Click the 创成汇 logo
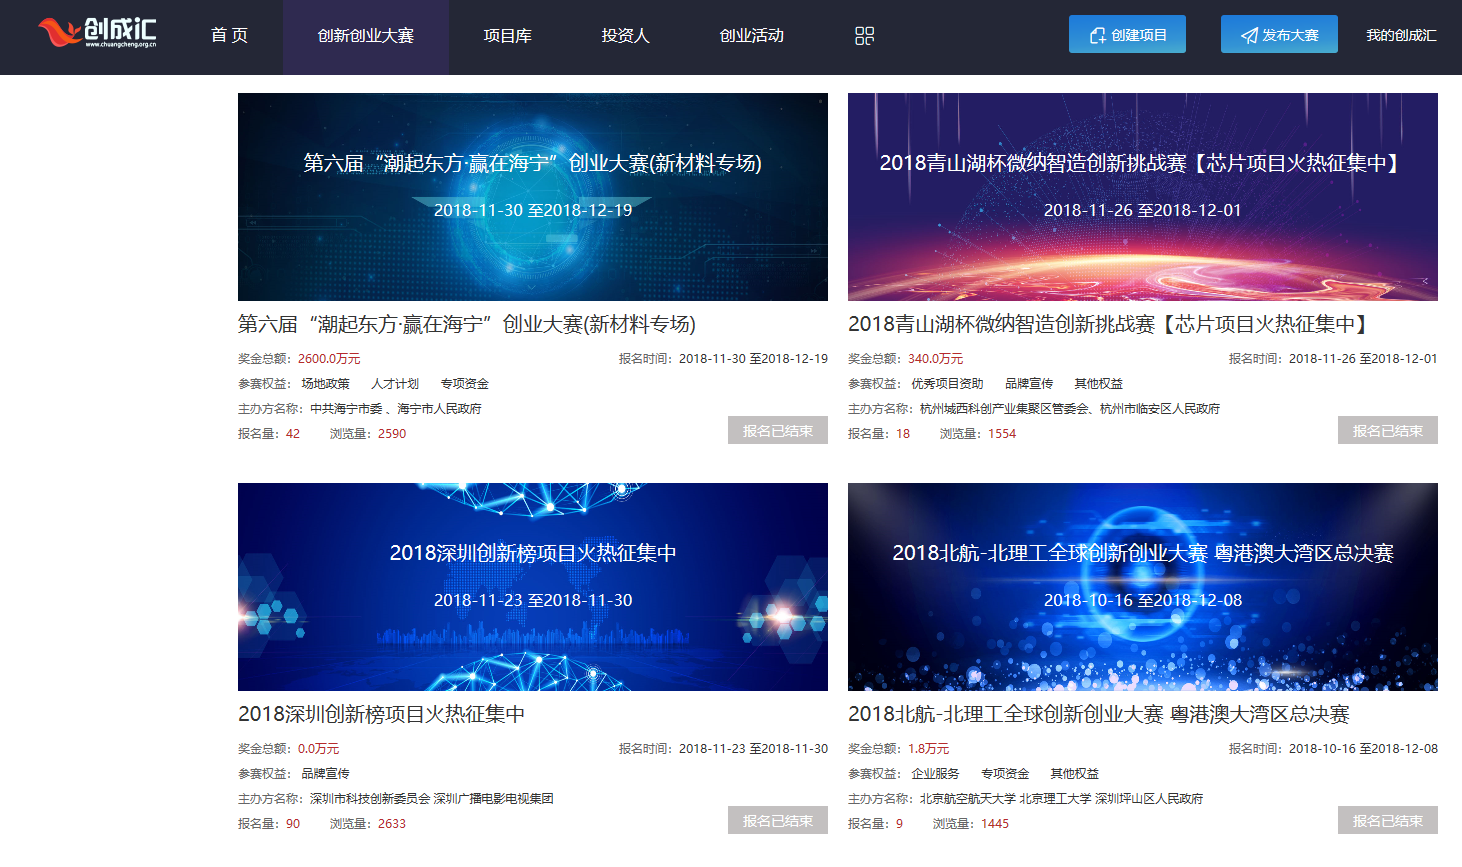The width and height of the screenshot is (1462, 867). pos(97,33)
